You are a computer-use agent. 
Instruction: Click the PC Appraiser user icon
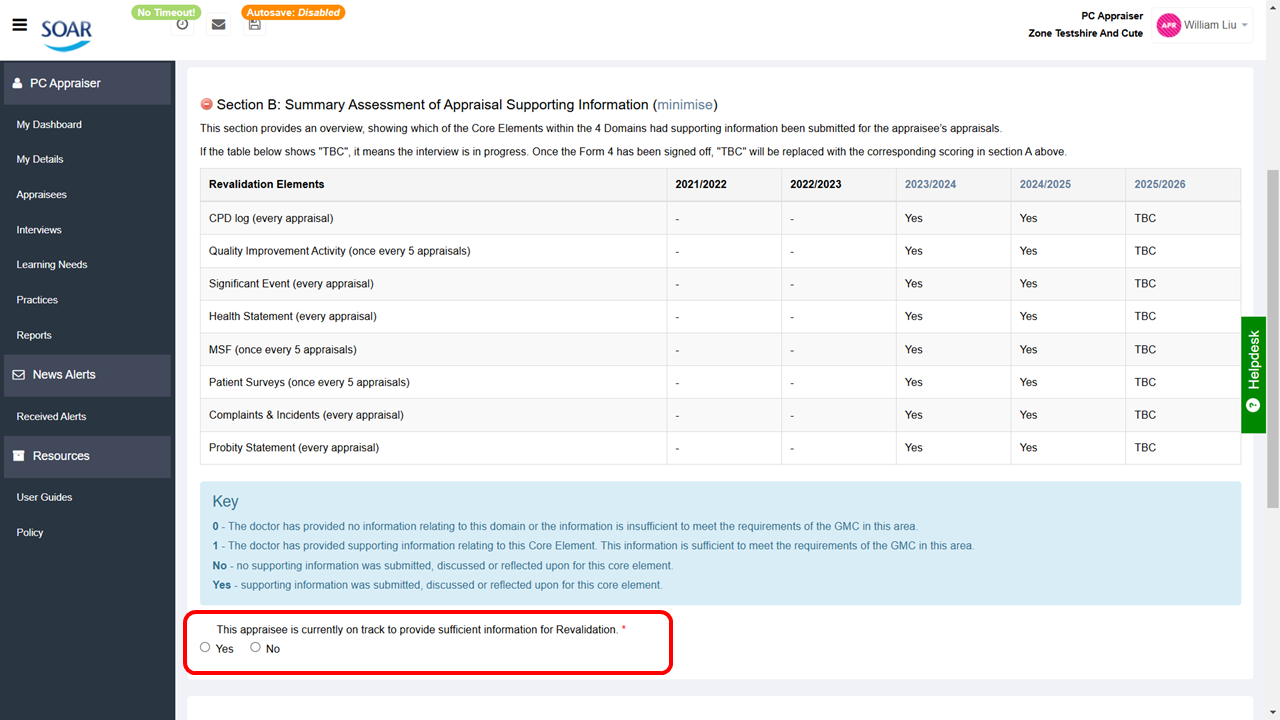[17, 84]
